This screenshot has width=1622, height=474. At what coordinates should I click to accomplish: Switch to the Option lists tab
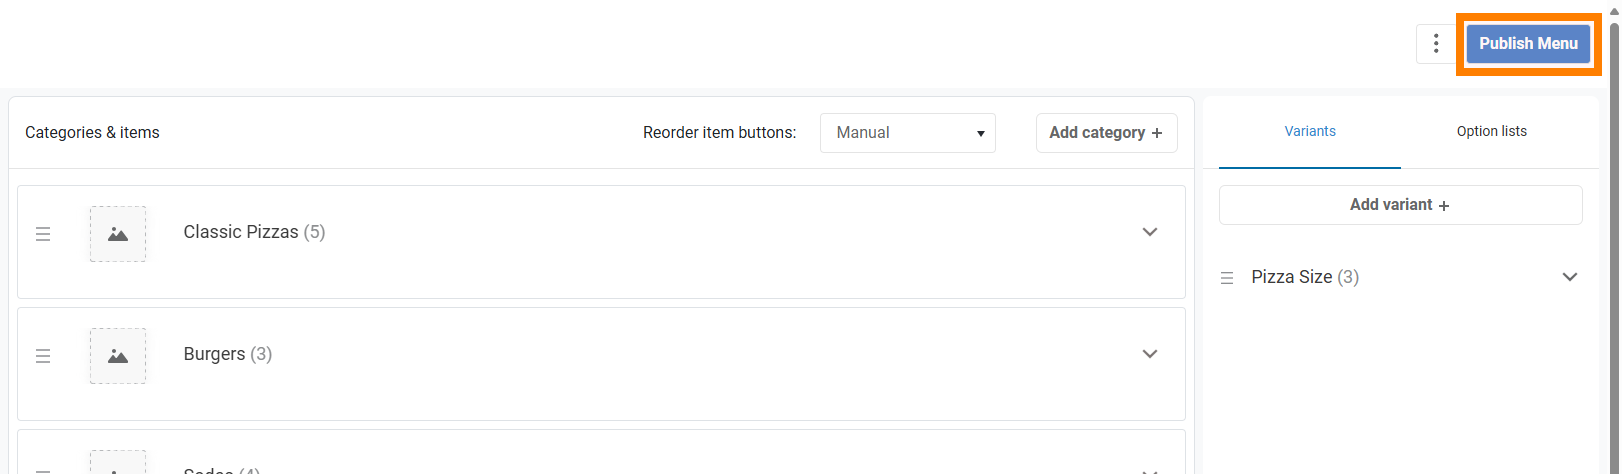point(1491,131)
